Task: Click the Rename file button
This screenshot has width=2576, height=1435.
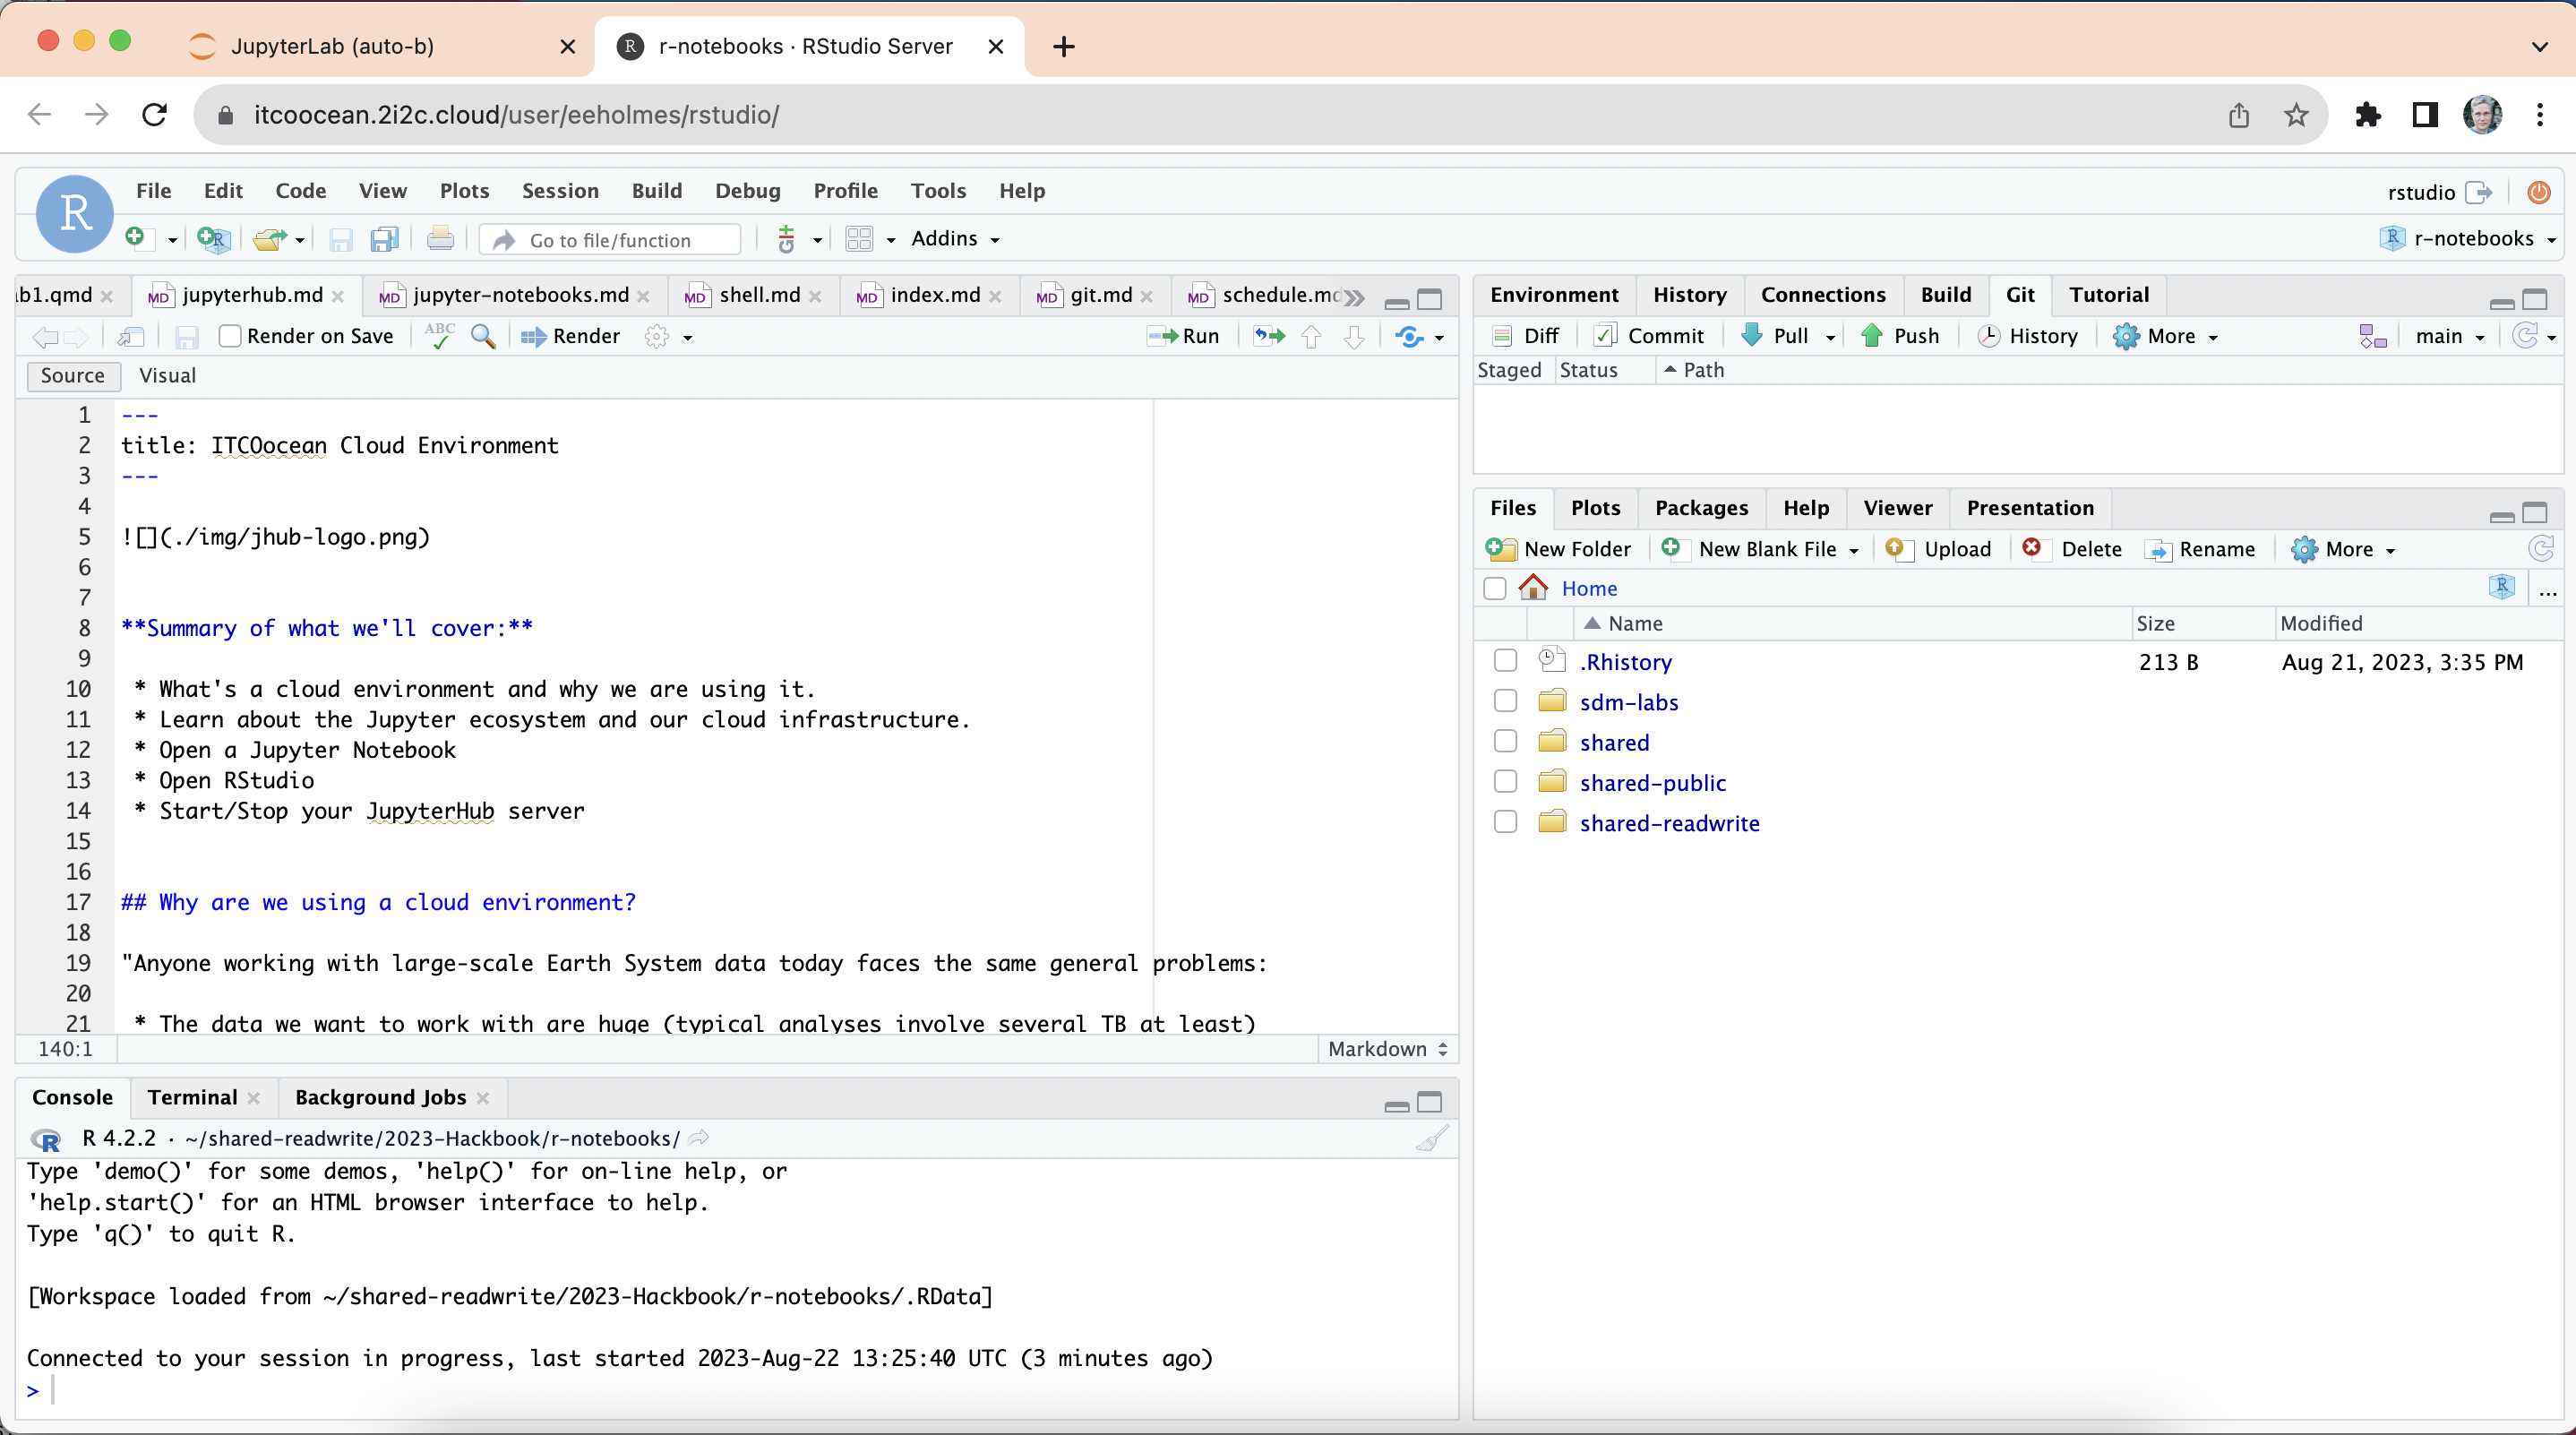Action: click(2201, 549)
